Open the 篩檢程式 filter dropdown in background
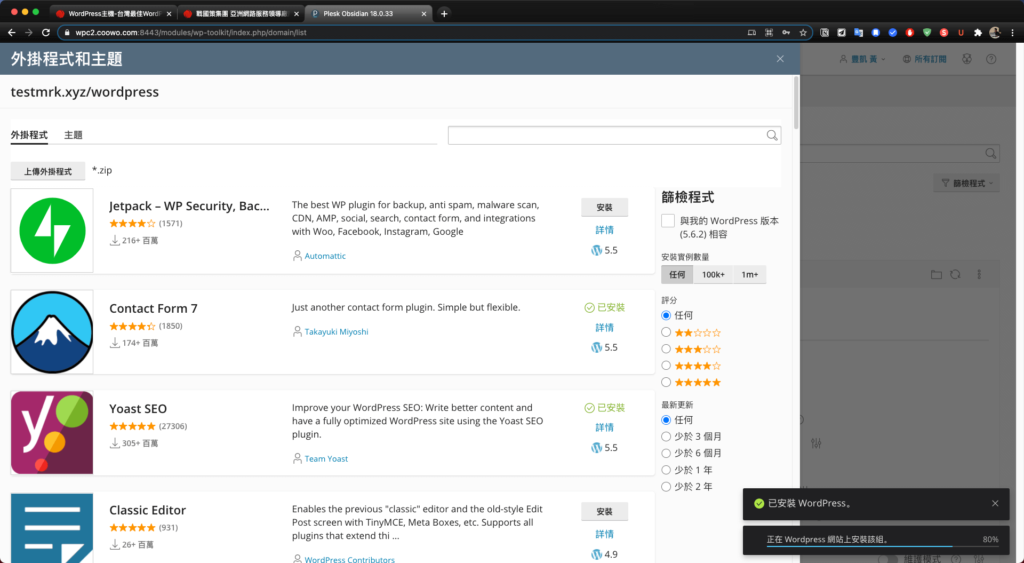This screenshot has width=1024, height=563. pos(967,184)
